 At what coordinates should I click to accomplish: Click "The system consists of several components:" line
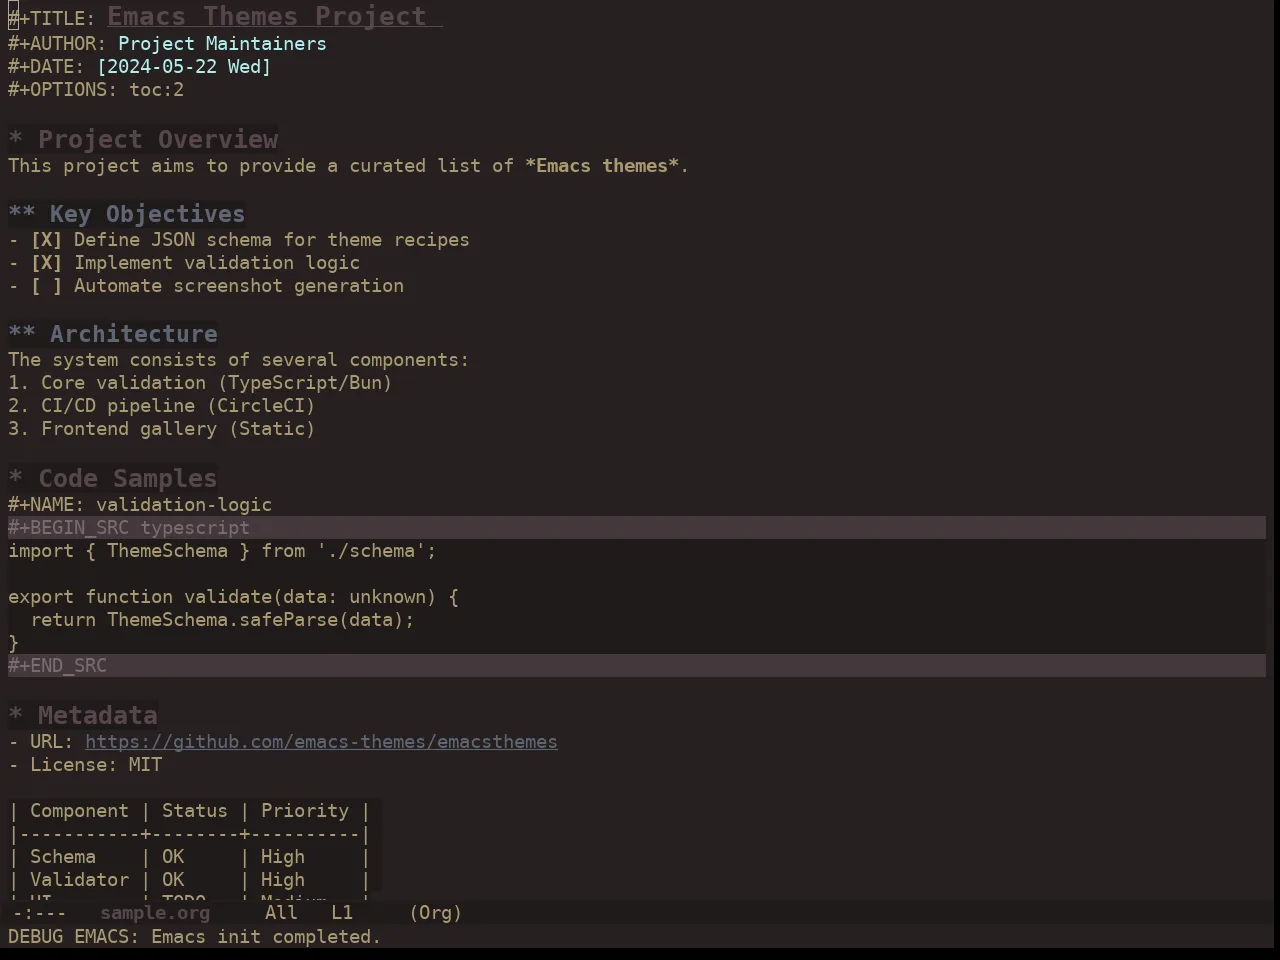tap(238, 360)
